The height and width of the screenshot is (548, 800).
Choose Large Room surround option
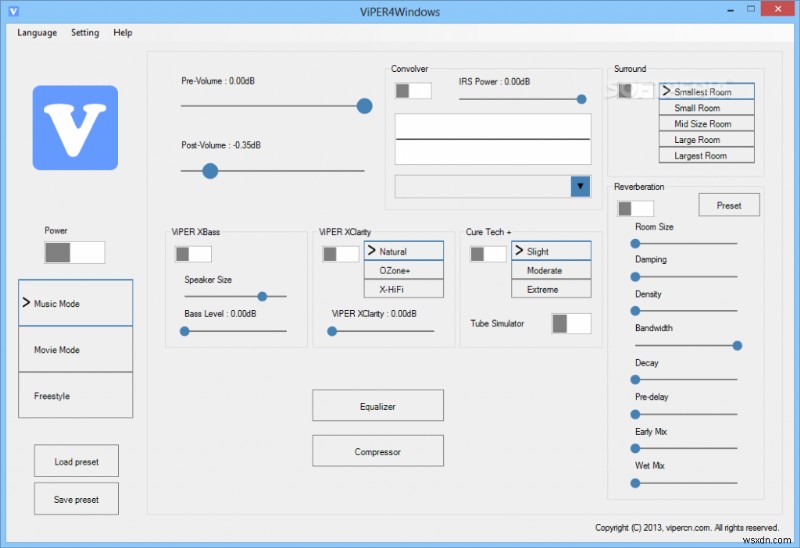[707, 139]
